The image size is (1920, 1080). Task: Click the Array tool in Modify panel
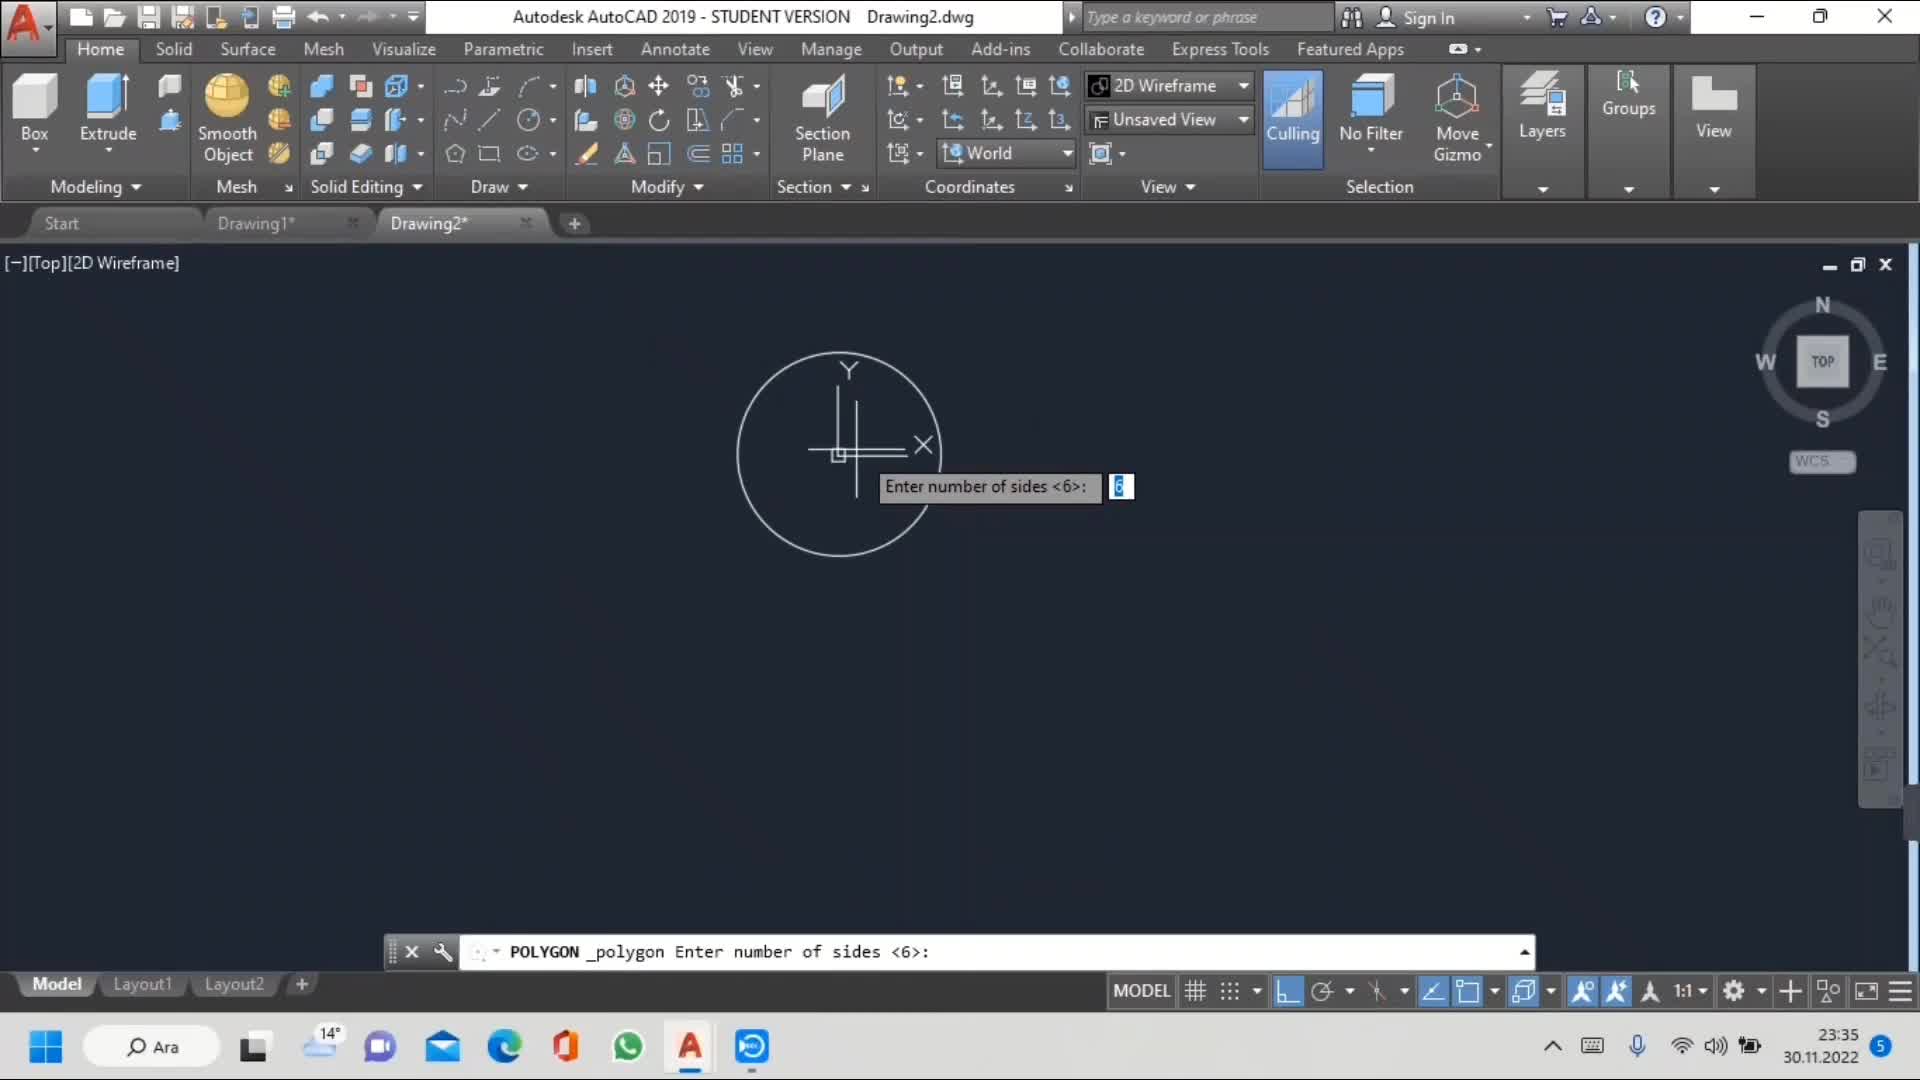tap(732, 154)
